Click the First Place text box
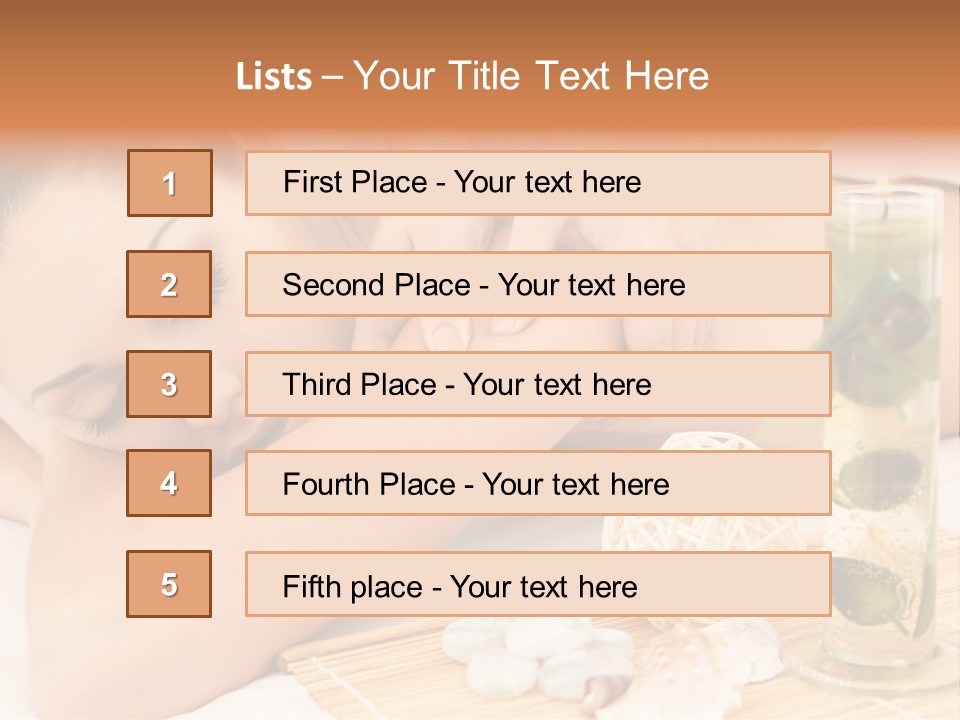Image resolution: width=960 pixels, height=720 pixels. click(x=538, y=183)
